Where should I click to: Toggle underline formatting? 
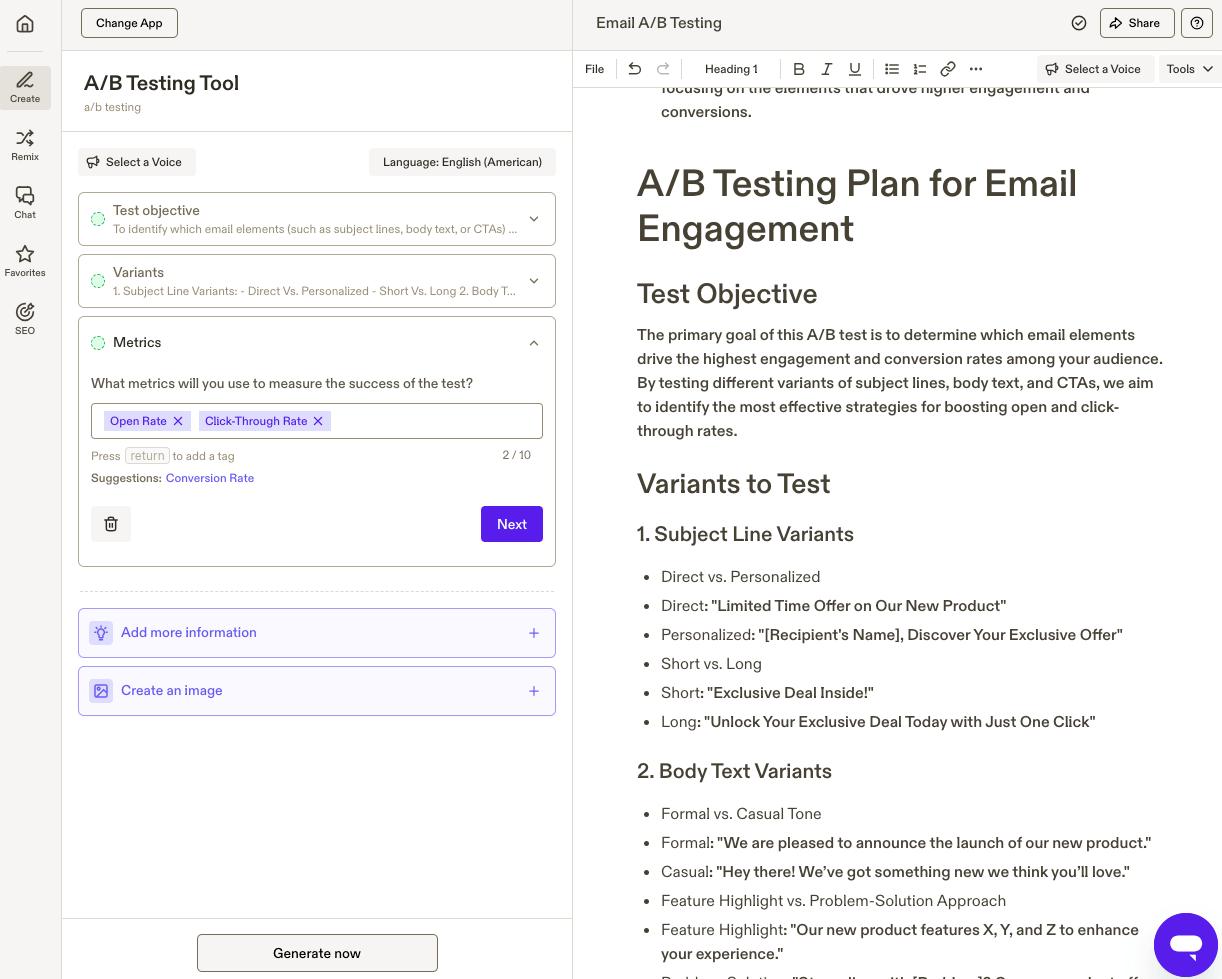pyautogui.click(x=854, y=69)
